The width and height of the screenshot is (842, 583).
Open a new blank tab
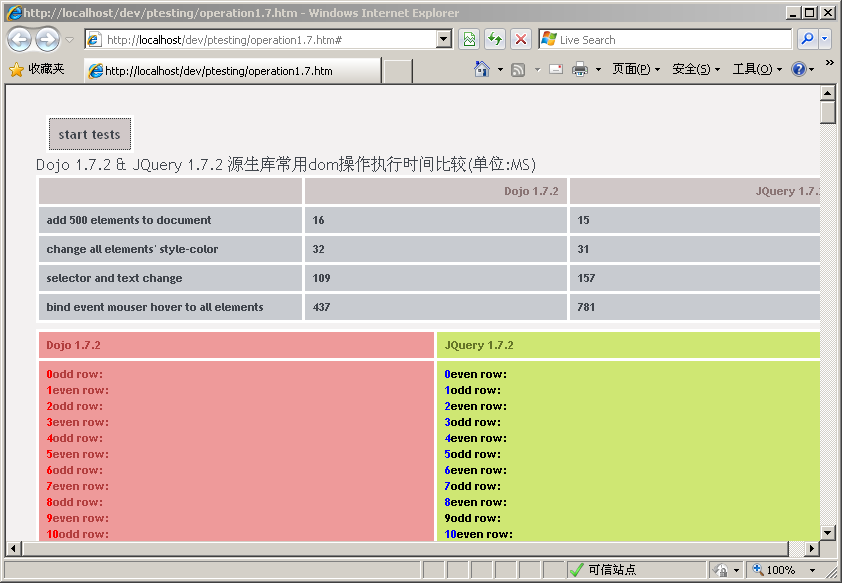click(398, 71)
